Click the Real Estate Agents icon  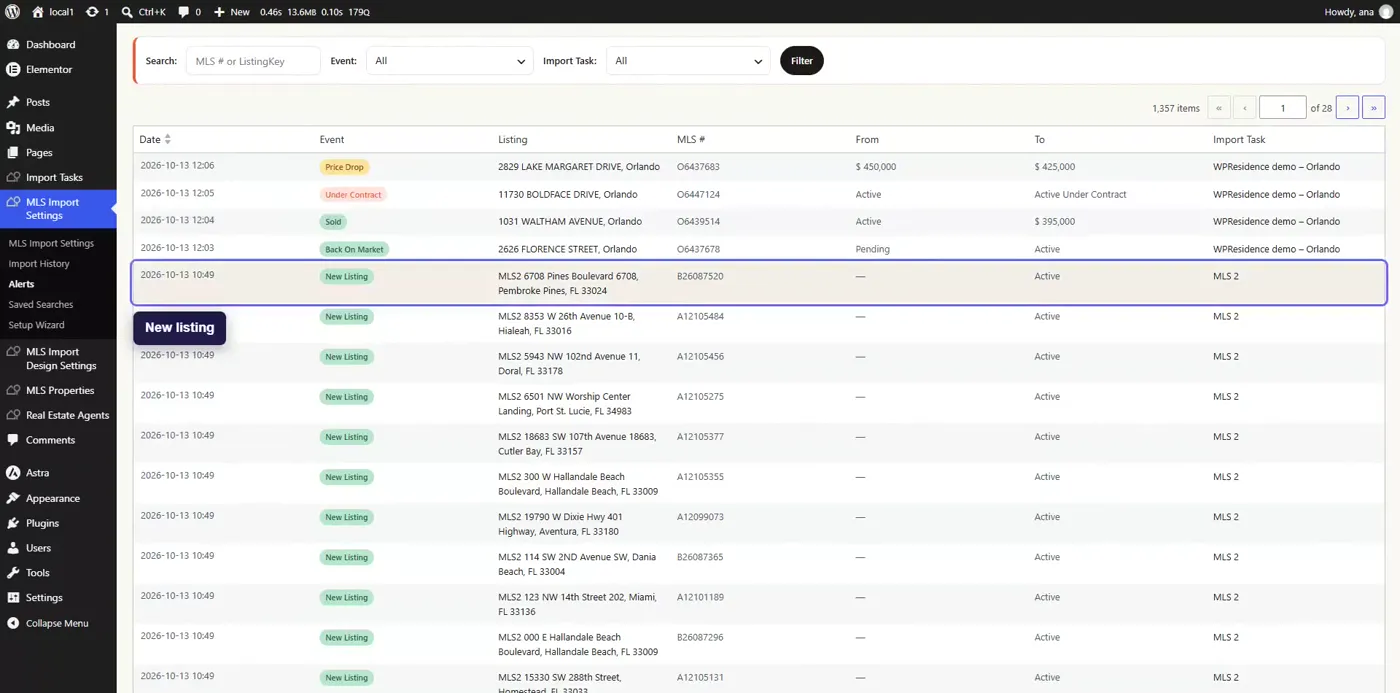(x=13, y=415)
